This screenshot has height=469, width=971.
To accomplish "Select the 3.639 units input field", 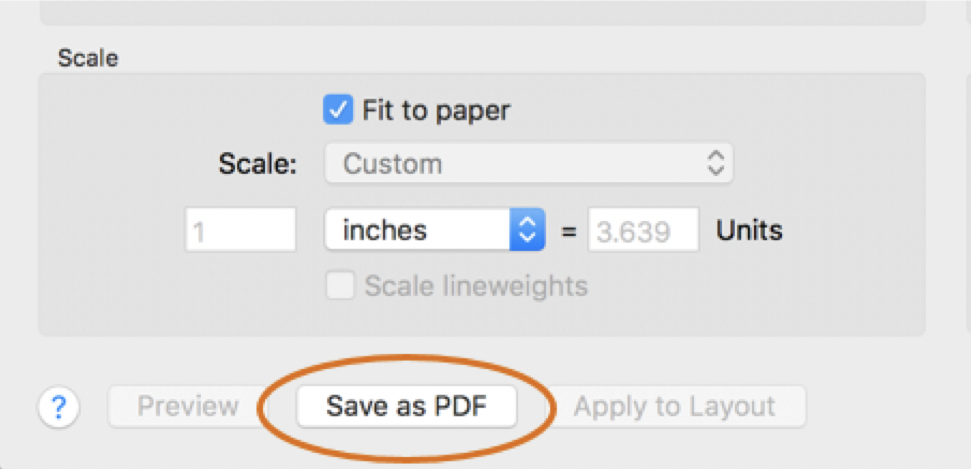I will [643, 231].
